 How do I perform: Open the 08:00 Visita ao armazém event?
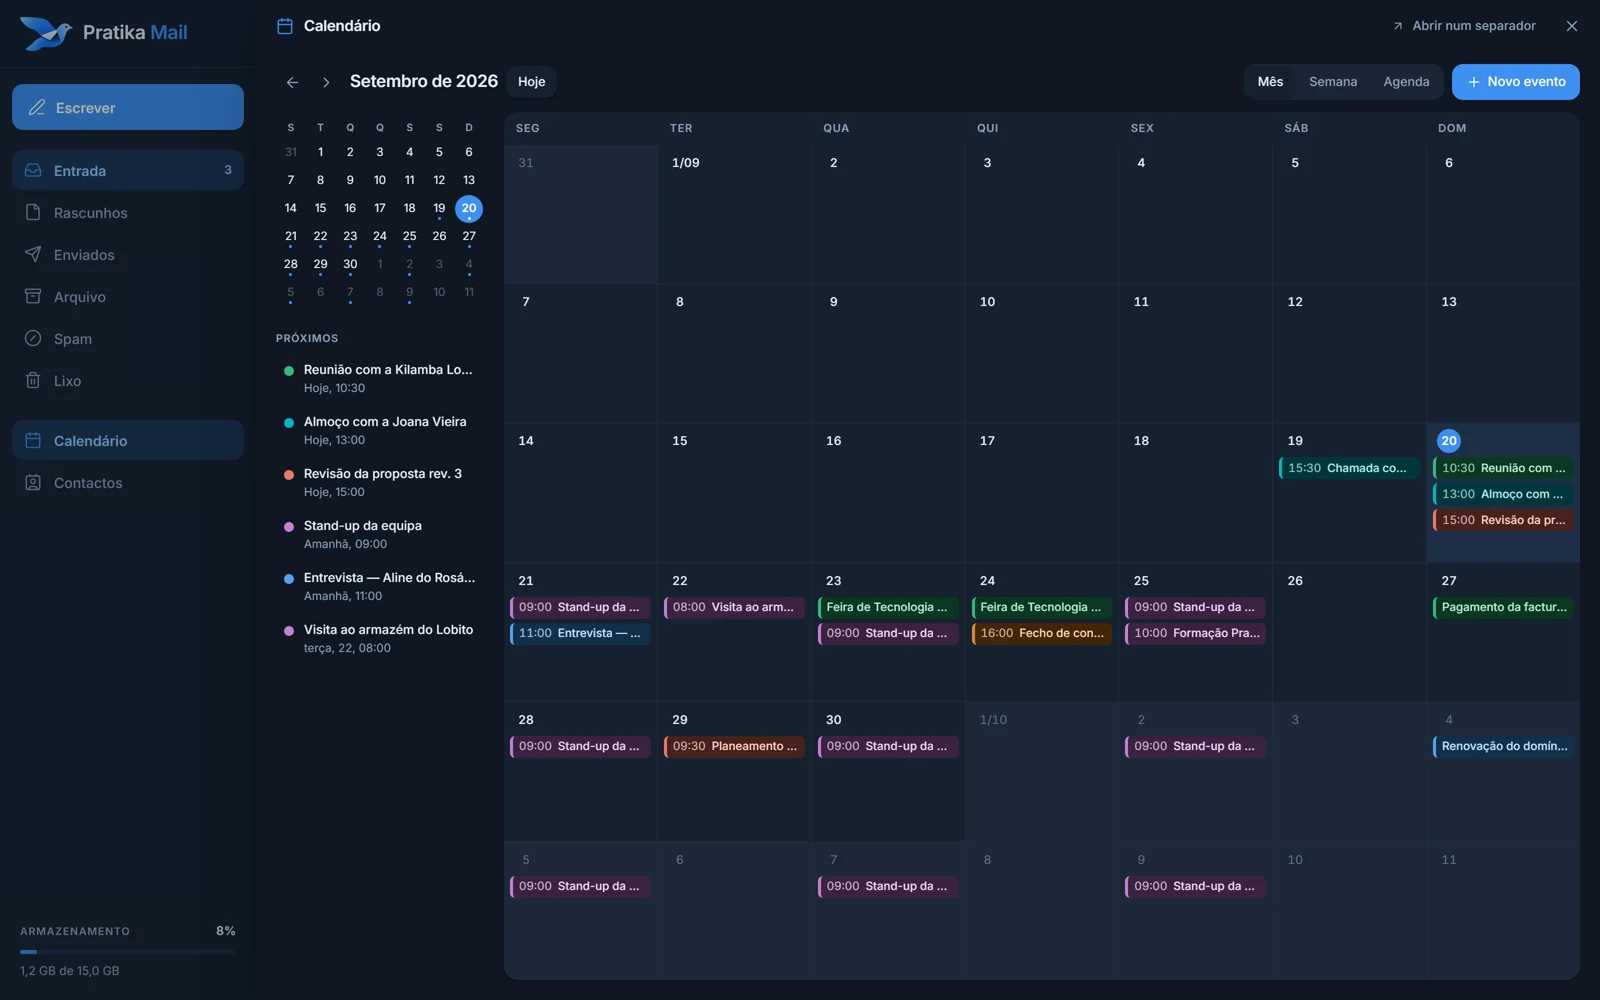coord(734,607)
